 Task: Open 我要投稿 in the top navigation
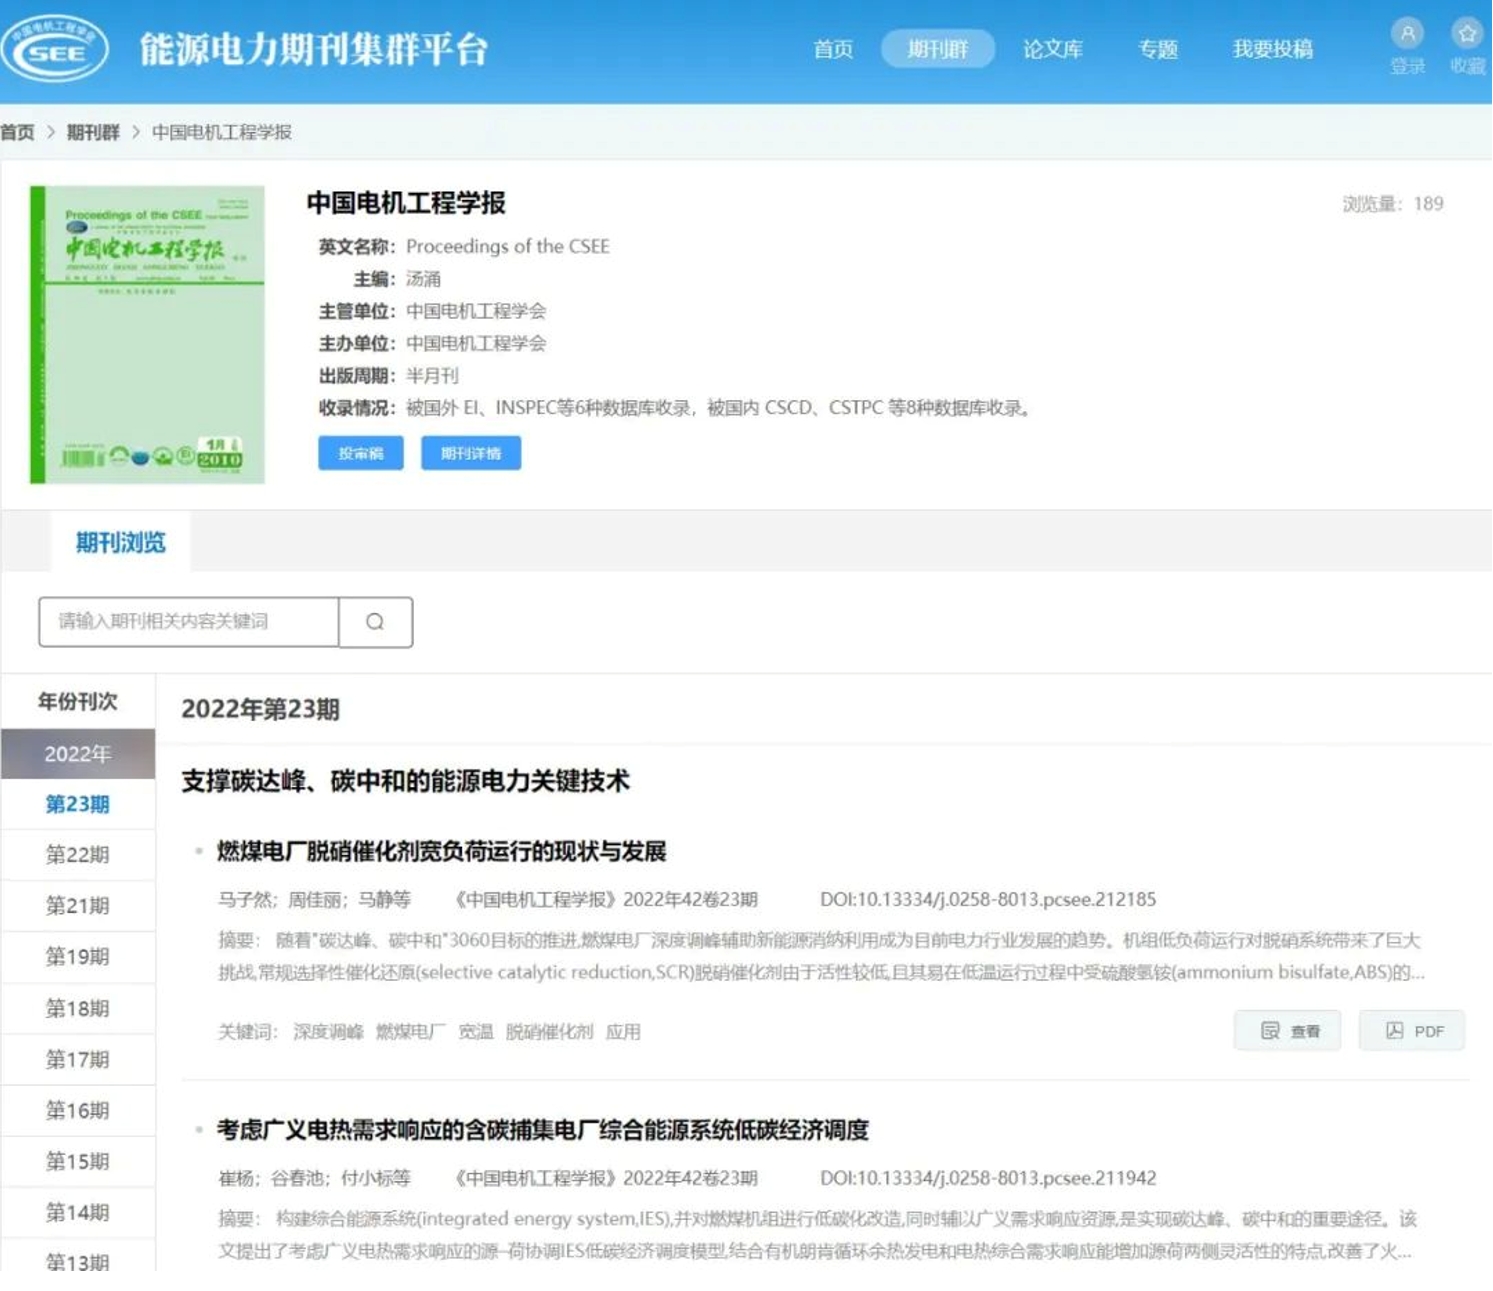click(x=1271, y=49)
